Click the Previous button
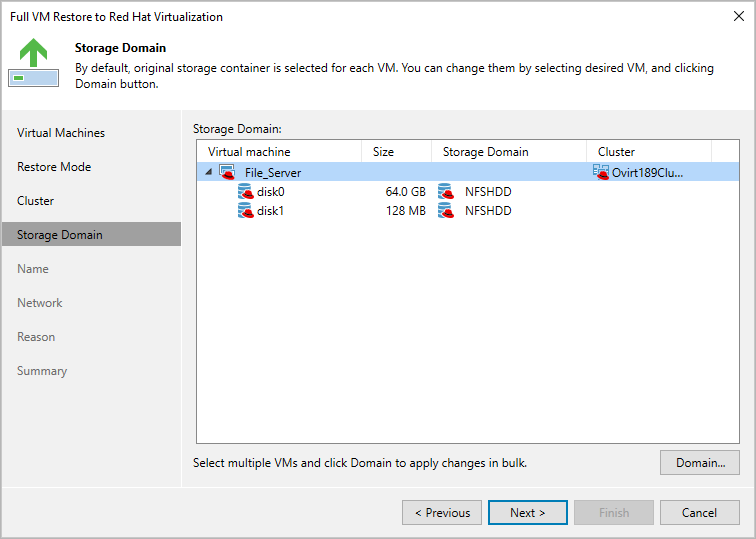This screenshot has width=756, height=539. [442, 512]
